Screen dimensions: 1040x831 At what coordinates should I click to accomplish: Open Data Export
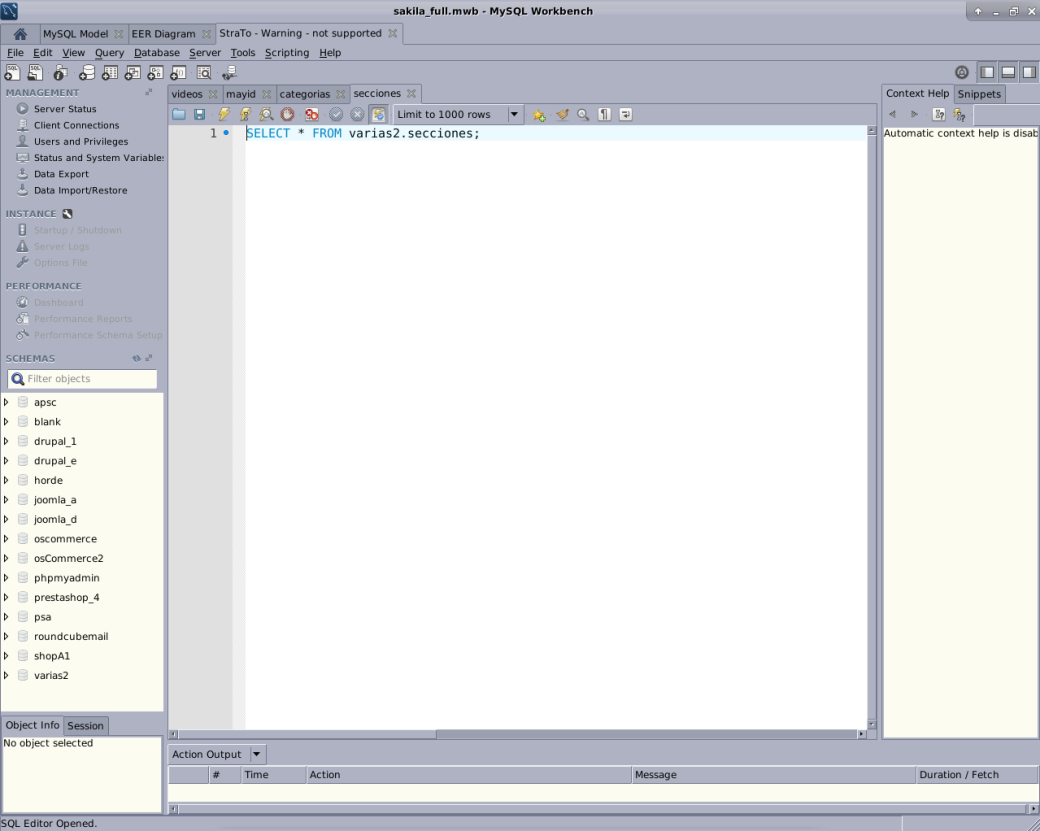61,174
